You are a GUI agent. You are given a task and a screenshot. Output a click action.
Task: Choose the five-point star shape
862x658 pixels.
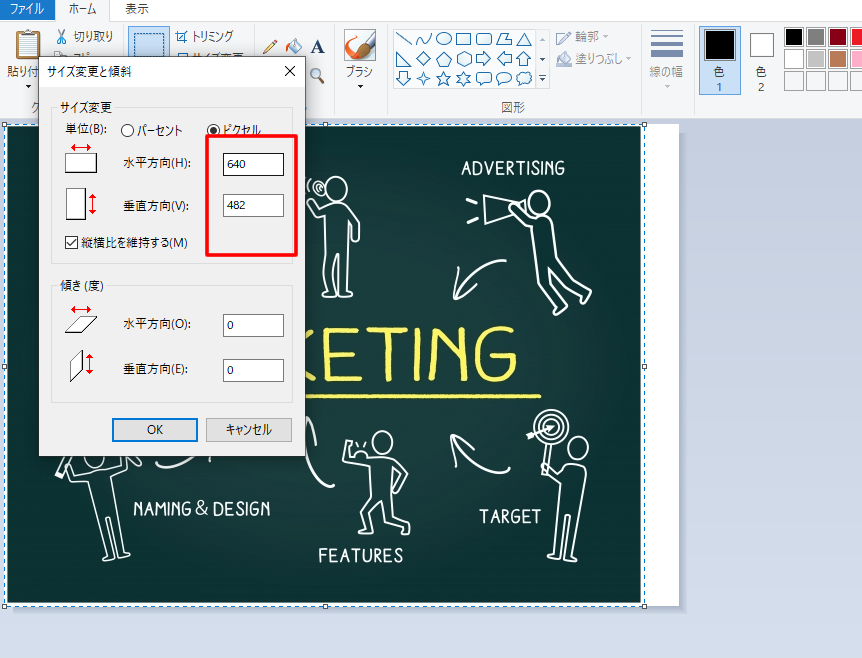(x=443, y=78)
